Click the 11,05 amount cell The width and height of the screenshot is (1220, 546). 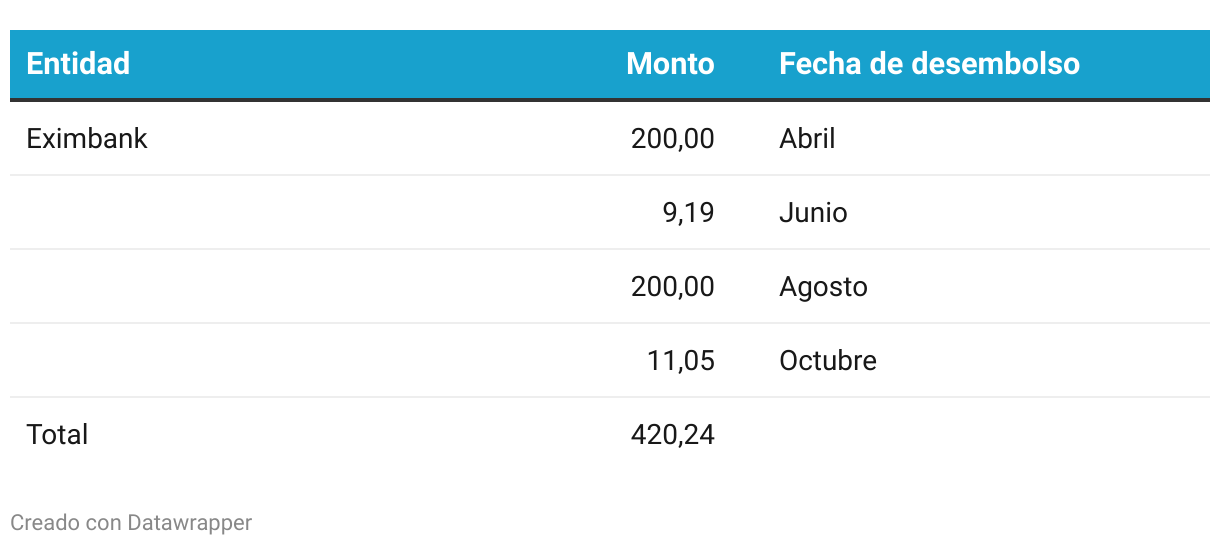pos(680,361)
